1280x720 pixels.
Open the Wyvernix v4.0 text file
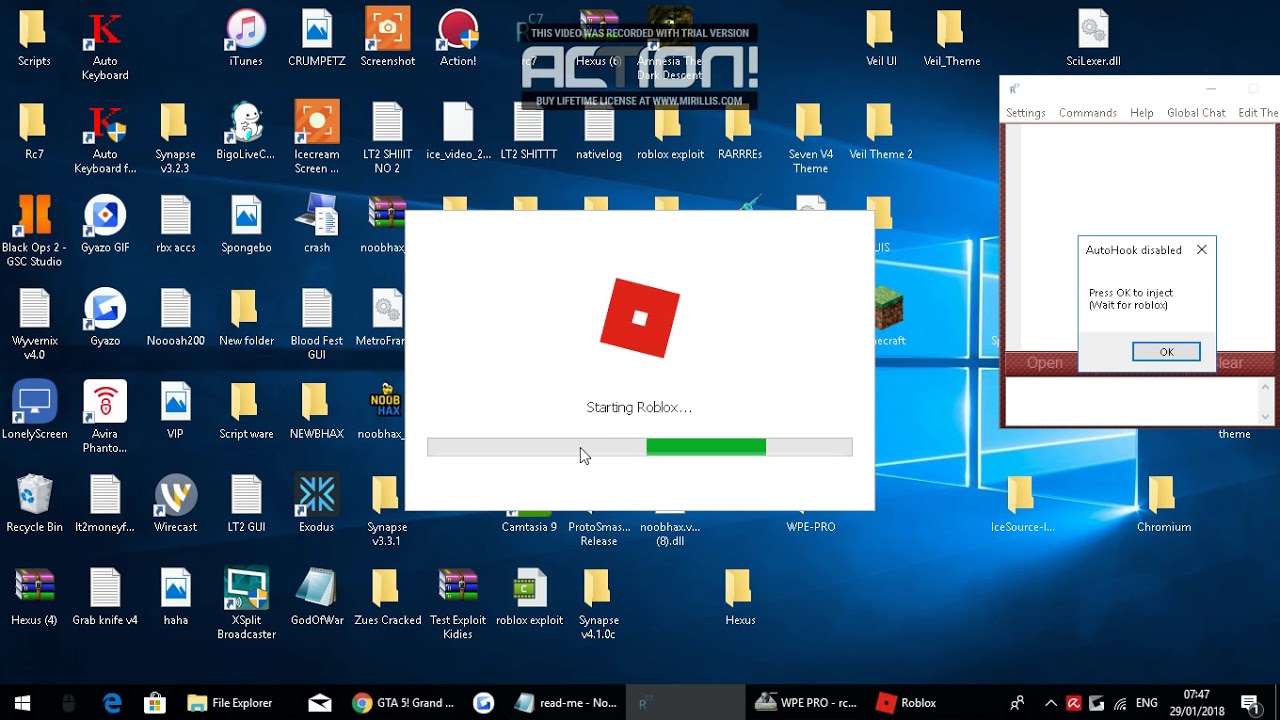click(x=34, y=324)
